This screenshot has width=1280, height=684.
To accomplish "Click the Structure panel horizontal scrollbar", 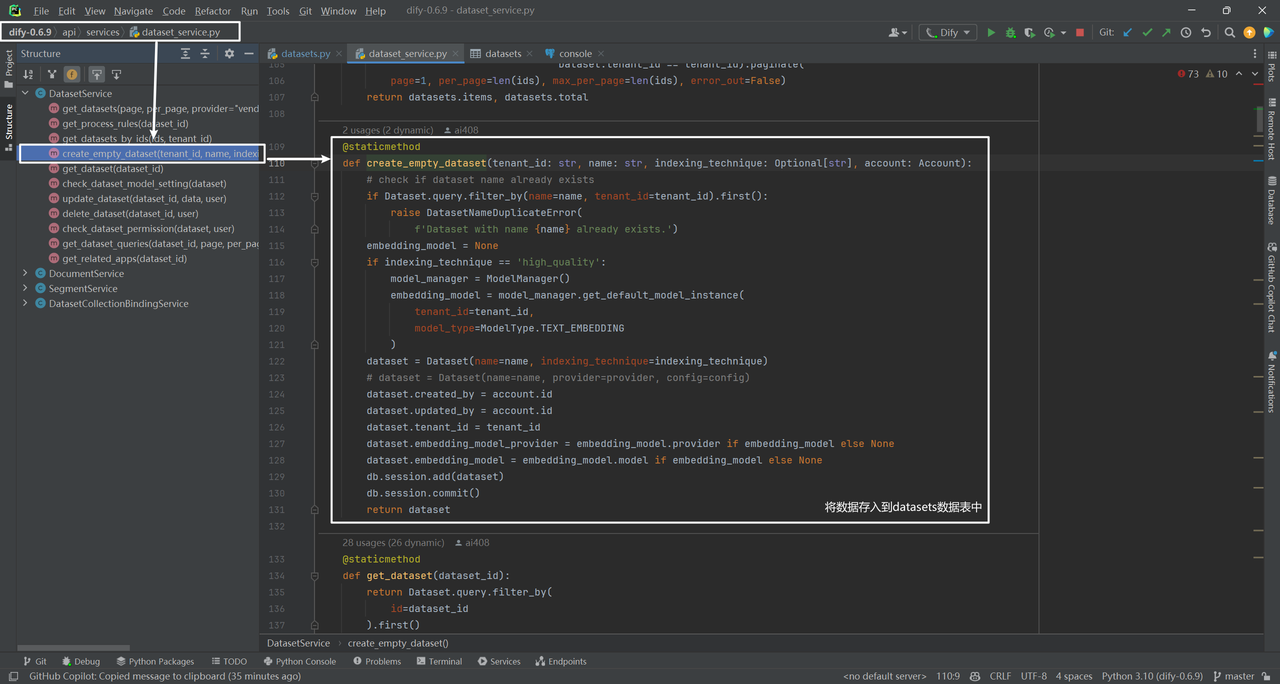I will (75, 647).
